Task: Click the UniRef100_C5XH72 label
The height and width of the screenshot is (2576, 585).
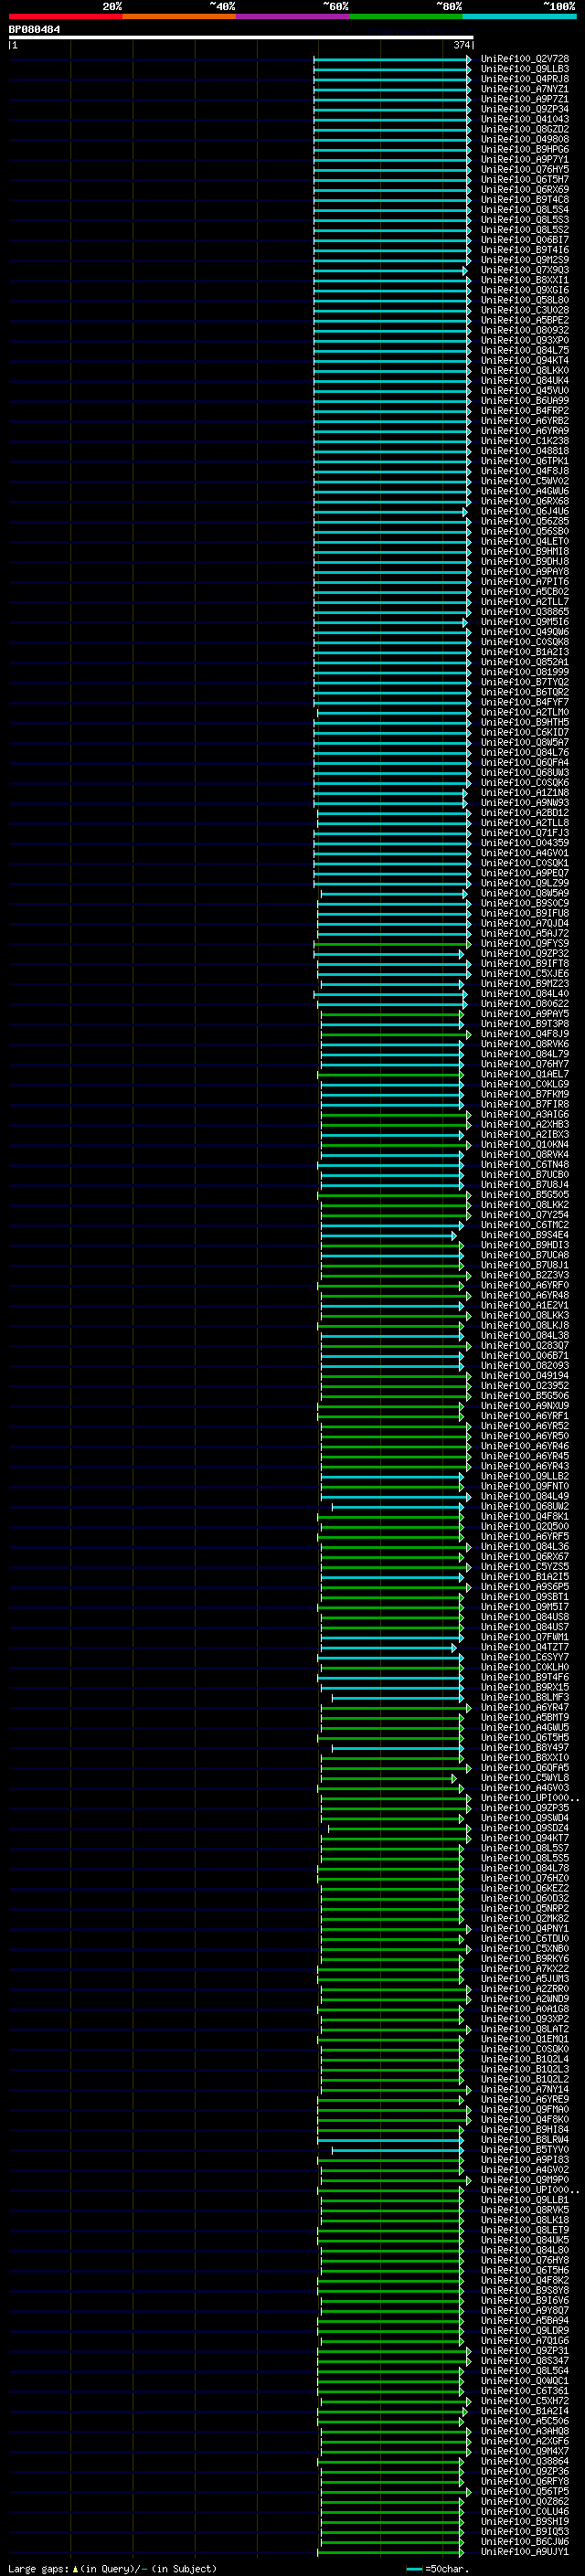Action: tap(525, 2400)
